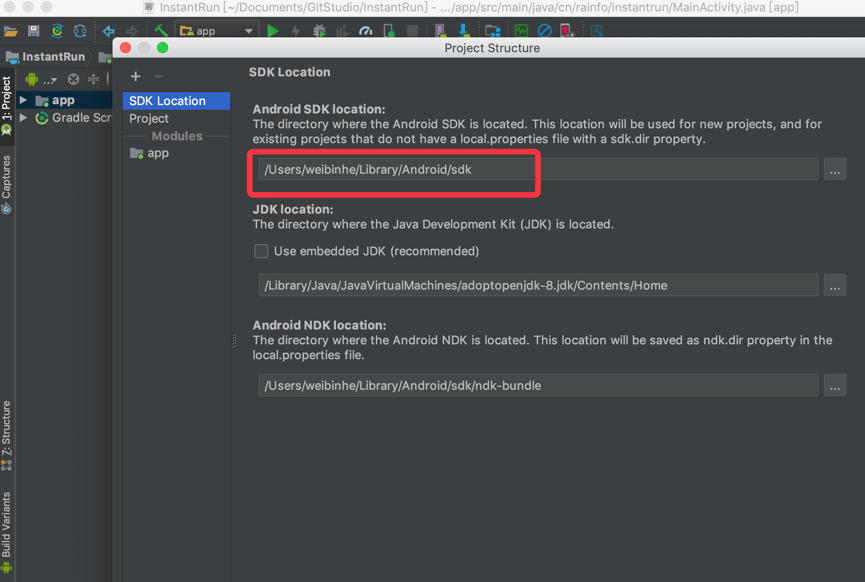Build the project with the hammer icon
The image size is (865, 582).
pos(161,31)
